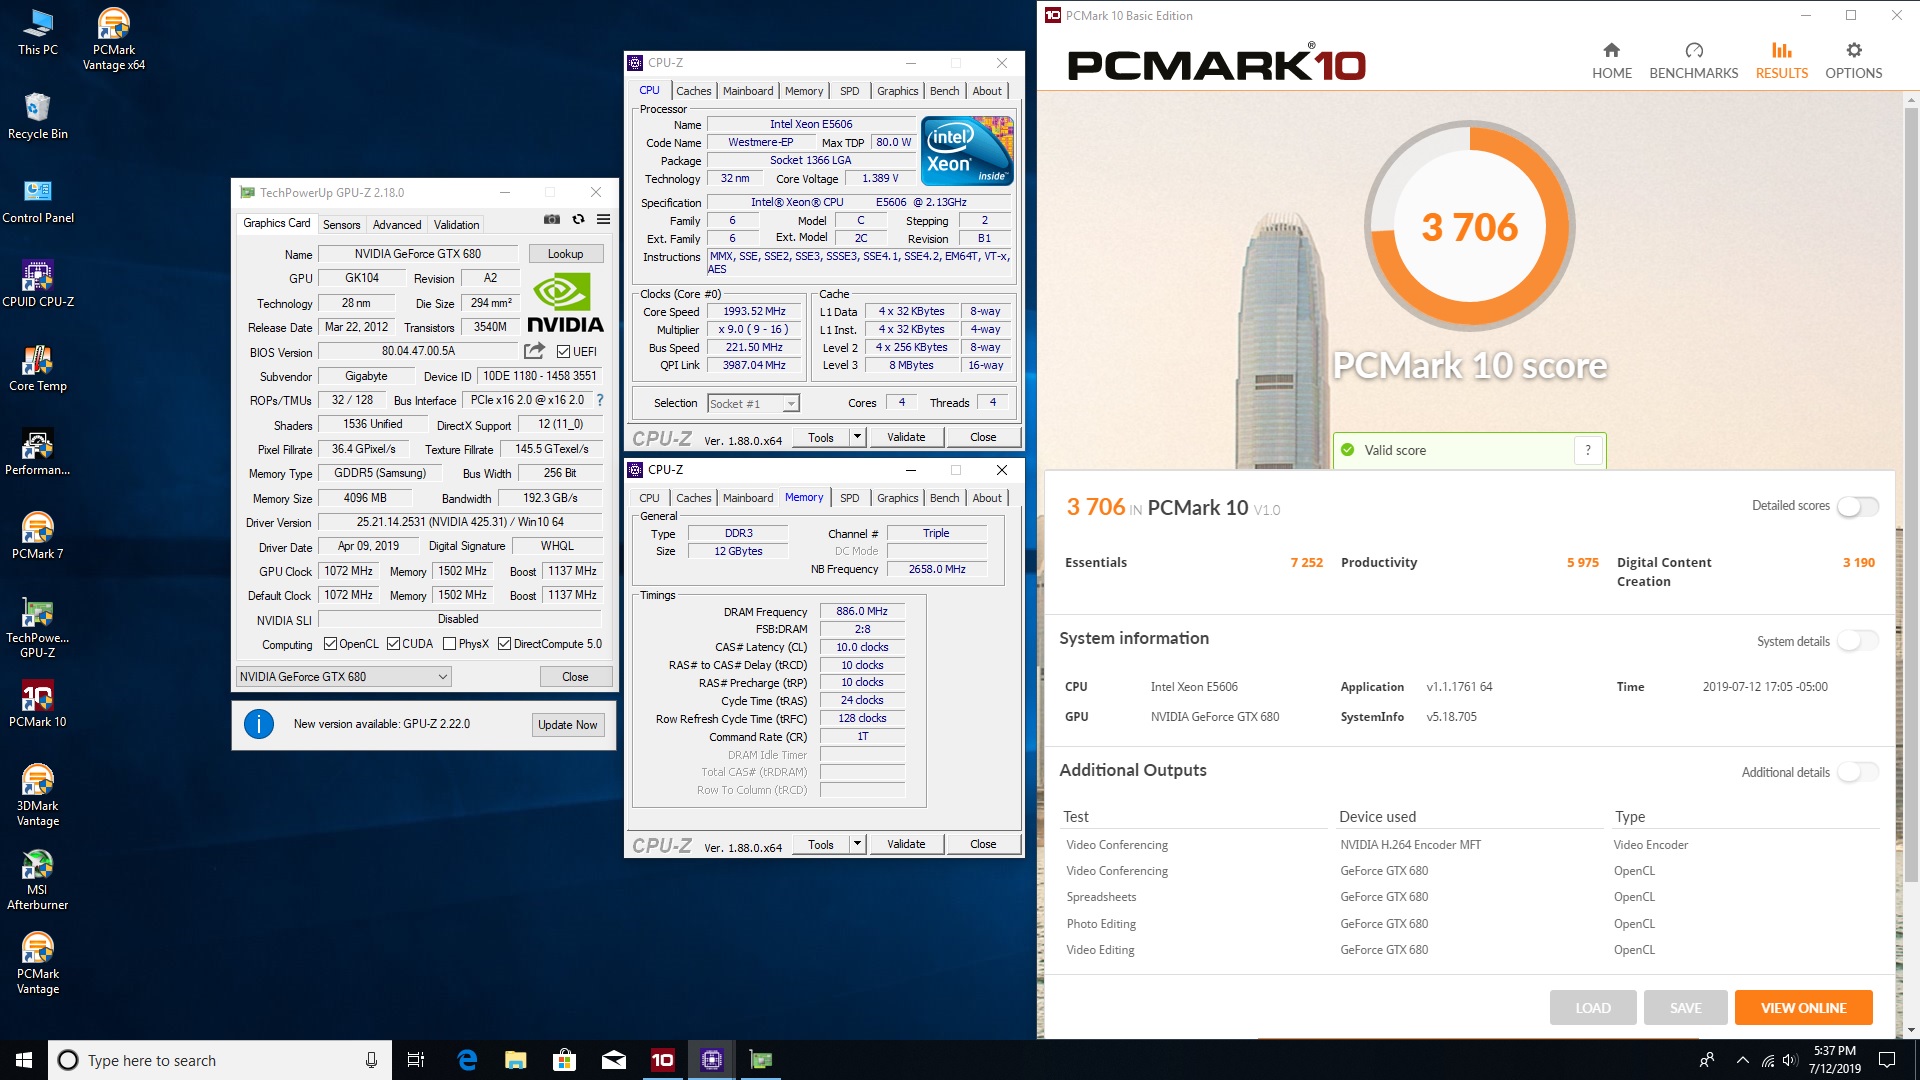Open Microsoft Store from taskbar

pos(565,1060)
